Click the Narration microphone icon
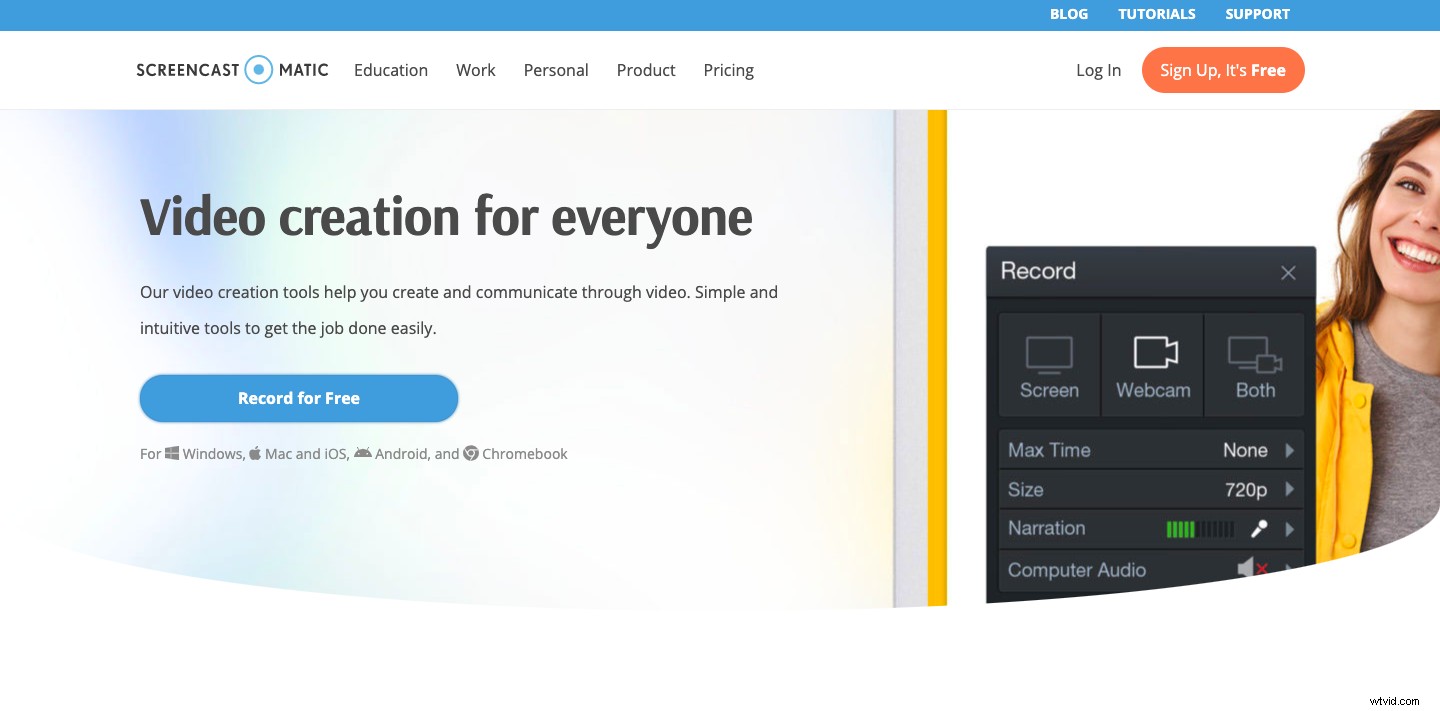 click(x=1258, y=528)
